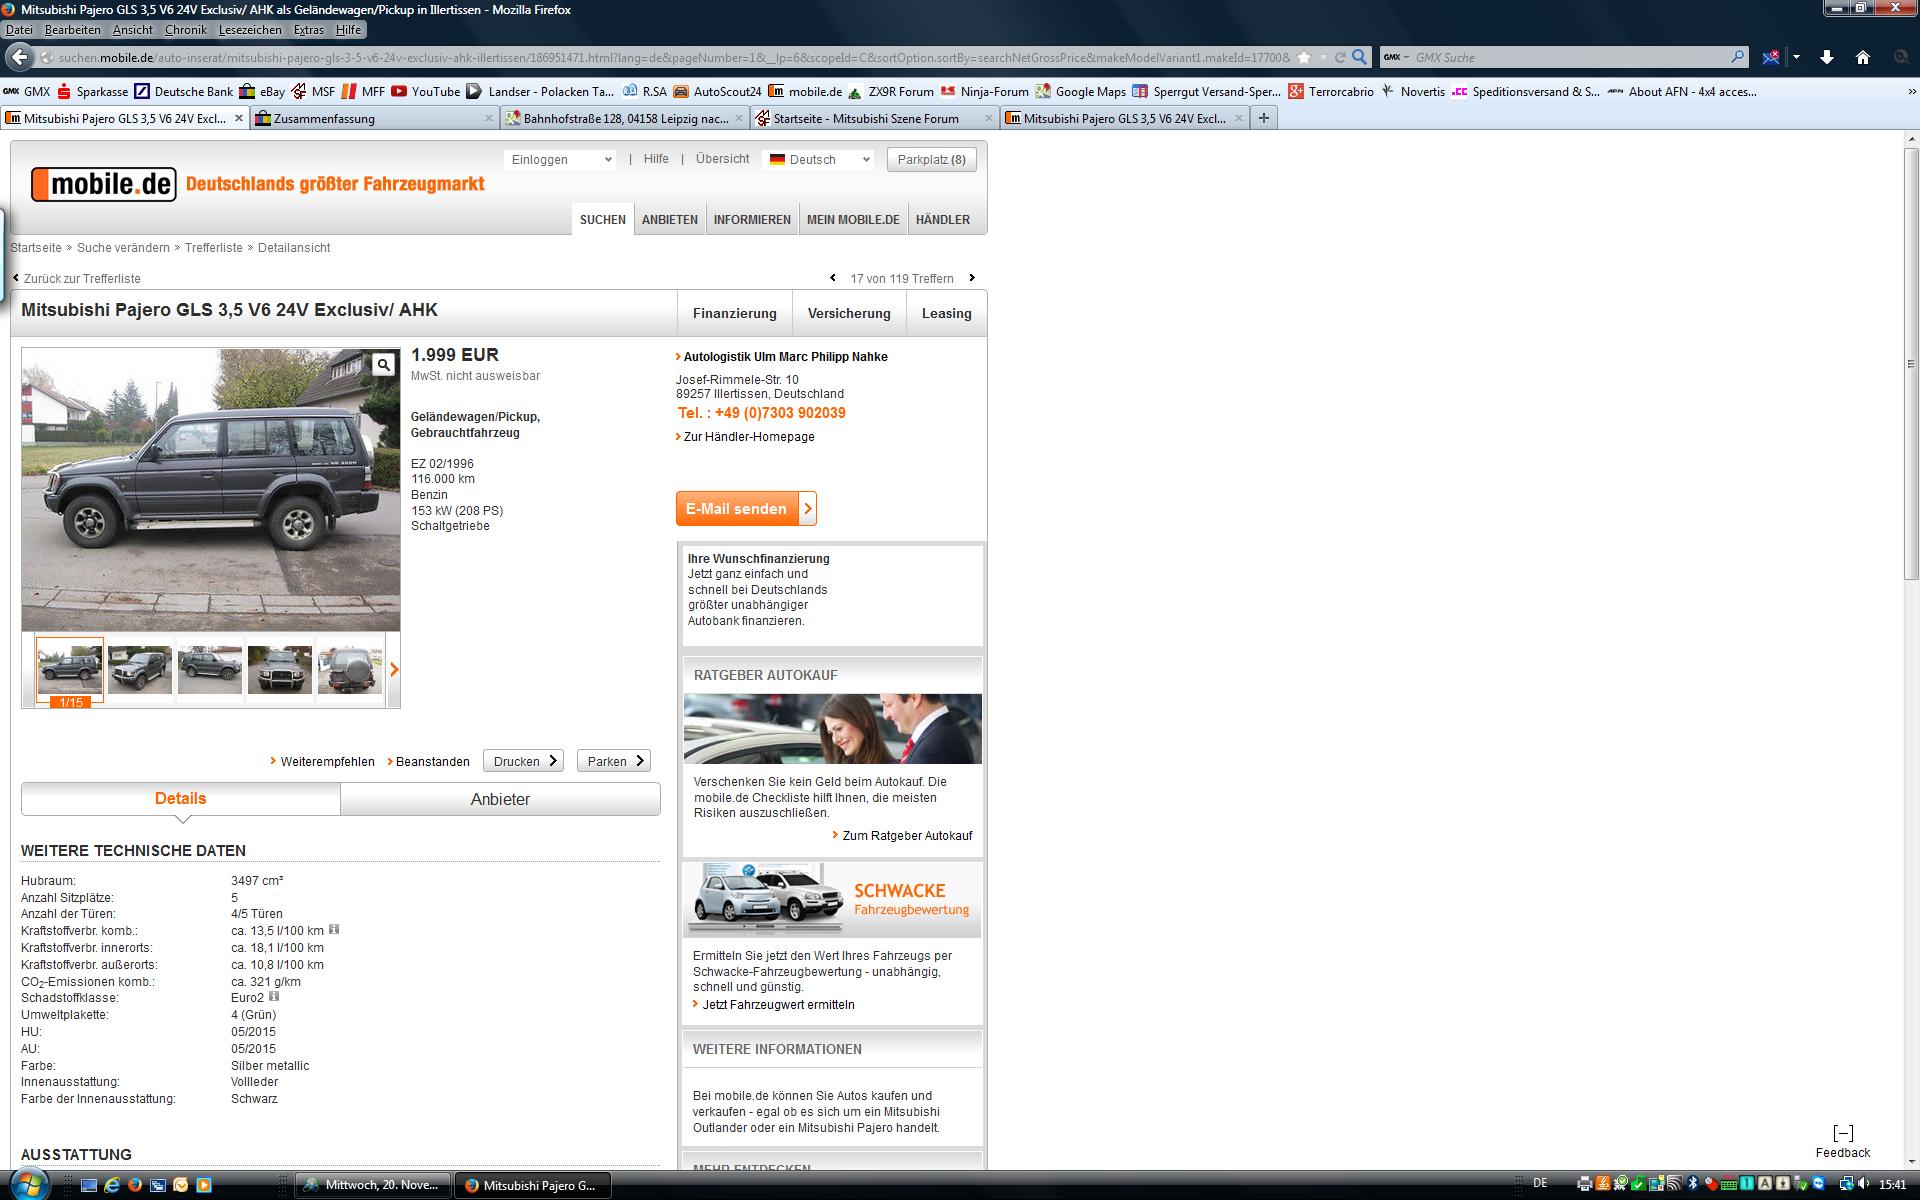Click the reload page icon in the address bar
The height and width of the screenshot is (1200, 1920).
(1340, 57)
